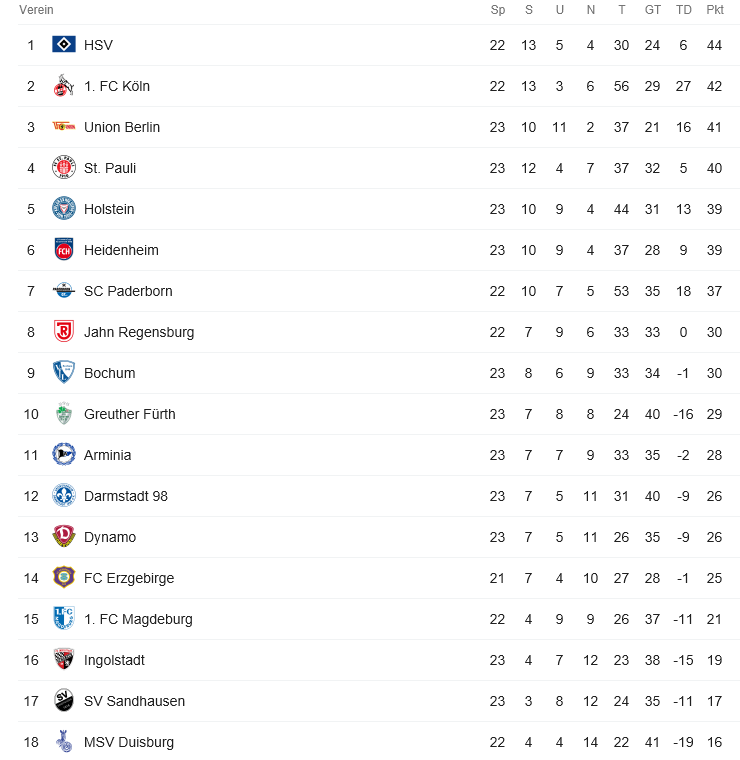This screenshot has height=760, width=740.
Task: Click the Heidenheim crest icon
Action: coord(64,250)
